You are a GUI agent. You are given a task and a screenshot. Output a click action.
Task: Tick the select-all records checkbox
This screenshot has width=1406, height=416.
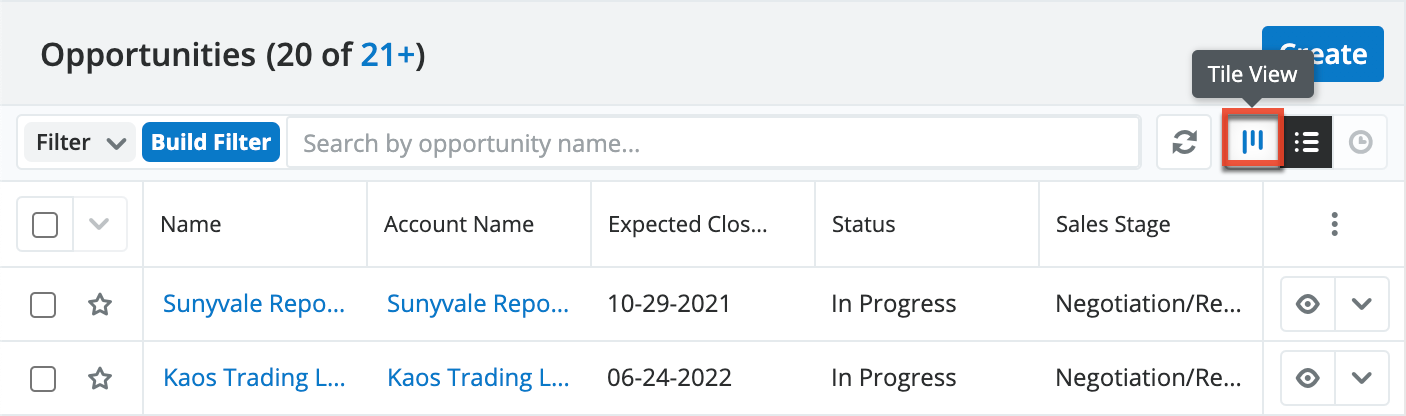(x=45, y=225)
